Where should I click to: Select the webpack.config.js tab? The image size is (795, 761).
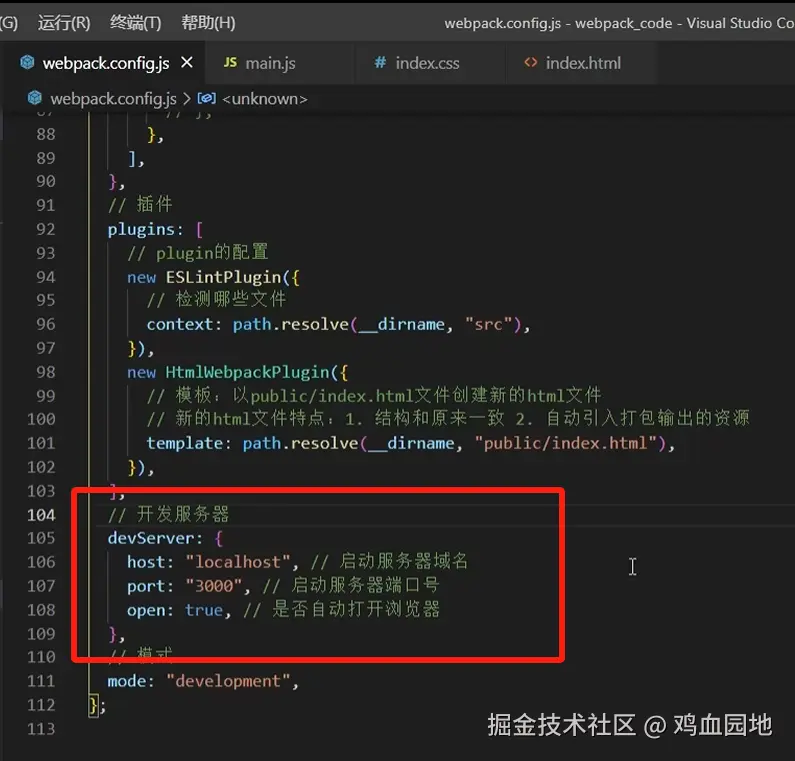tap(105, 63)
